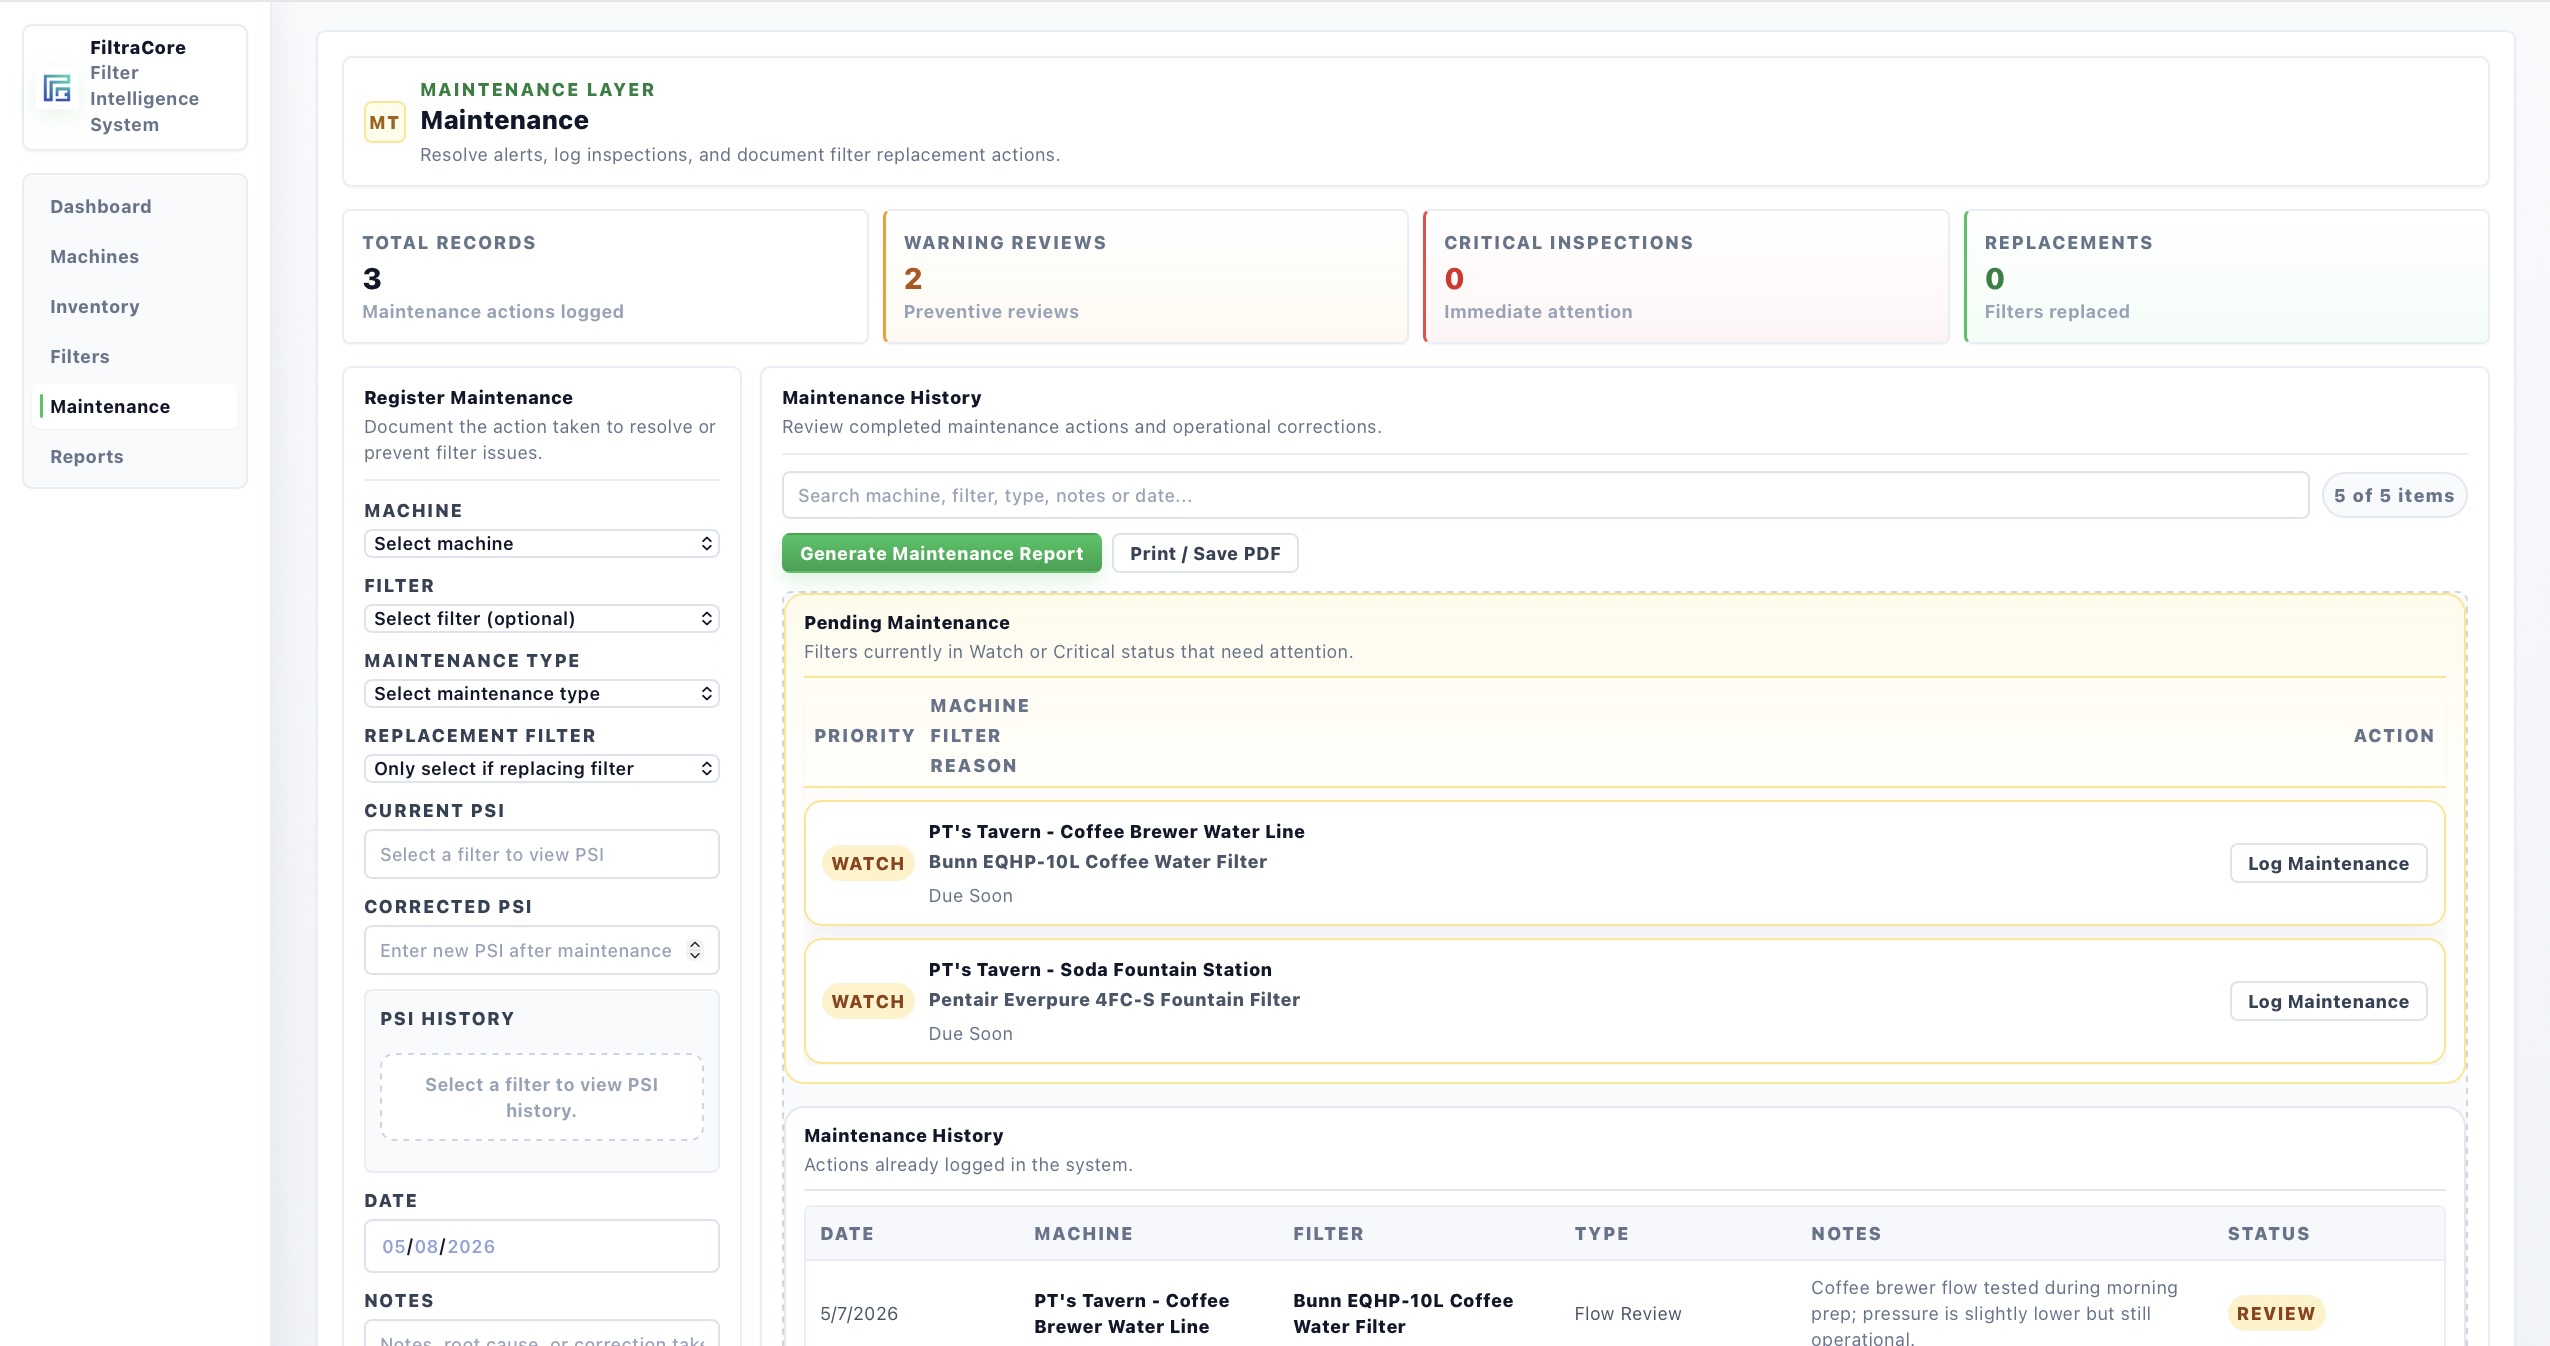Focus the maintenance history search box
The image size is (2550, 1346).
(x=1545, y=496)
